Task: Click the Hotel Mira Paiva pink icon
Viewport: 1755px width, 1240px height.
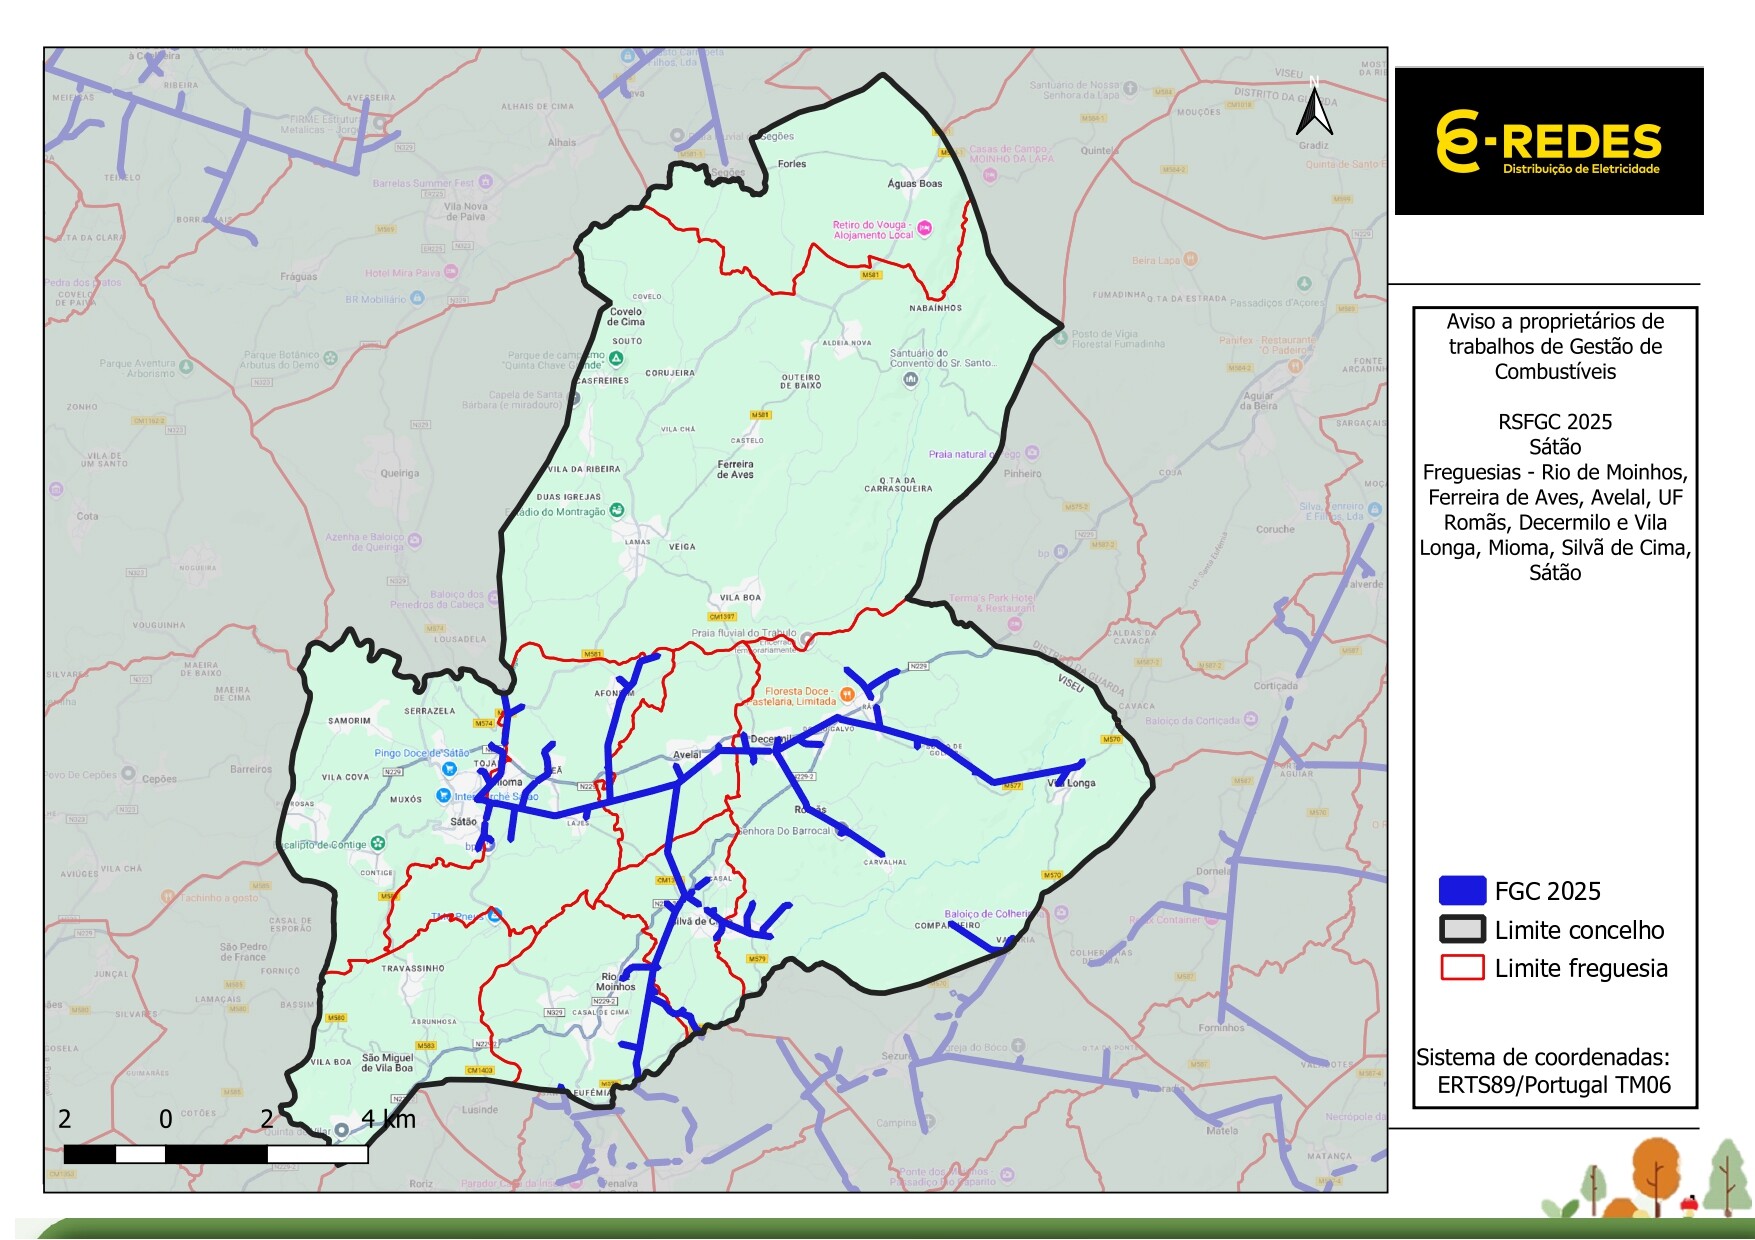Action: pyautogui.click(x=451, y=272)
